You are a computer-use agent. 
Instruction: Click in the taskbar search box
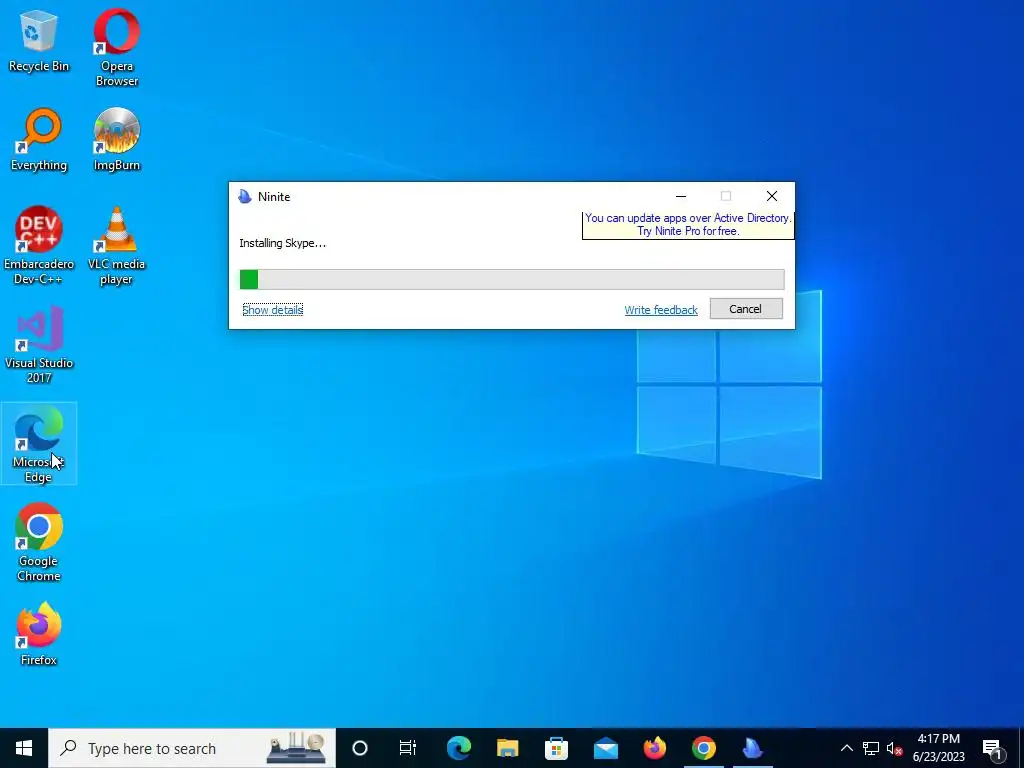pos(192,748)
